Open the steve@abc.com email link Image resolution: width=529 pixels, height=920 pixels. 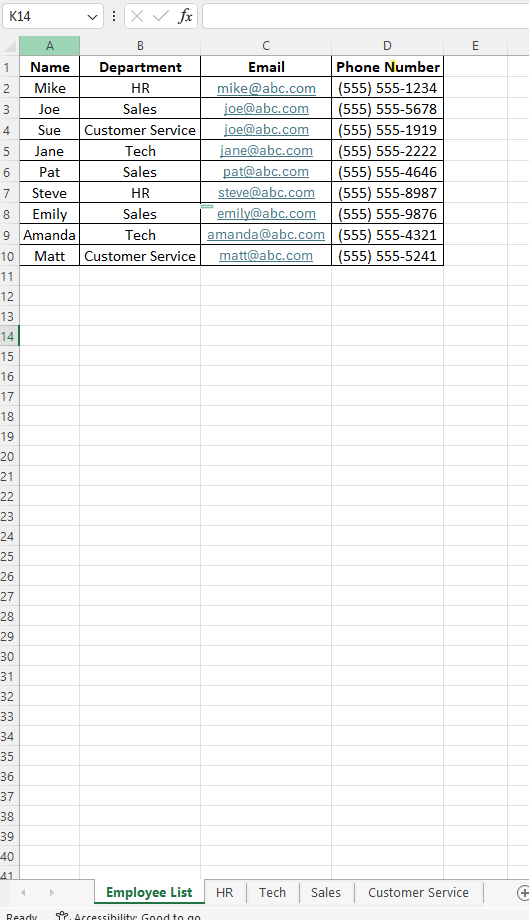click(x=266, y=192)
